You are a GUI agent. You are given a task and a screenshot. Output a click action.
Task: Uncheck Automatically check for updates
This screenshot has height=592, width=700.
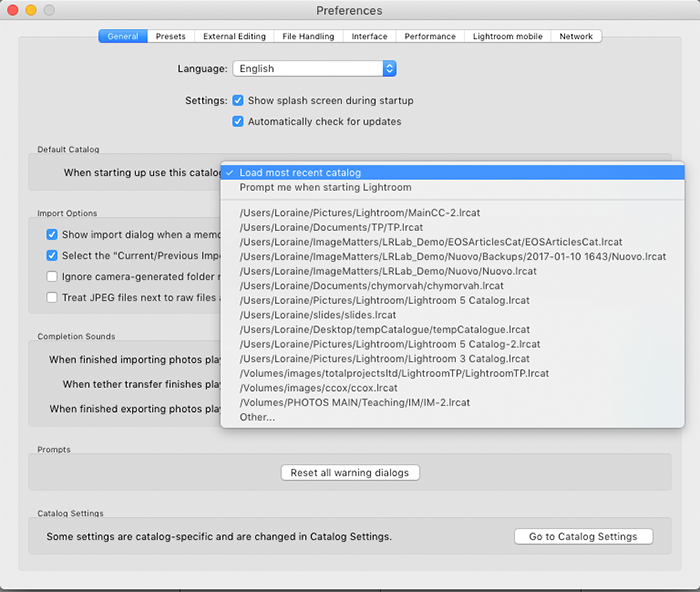coord(238,121)
